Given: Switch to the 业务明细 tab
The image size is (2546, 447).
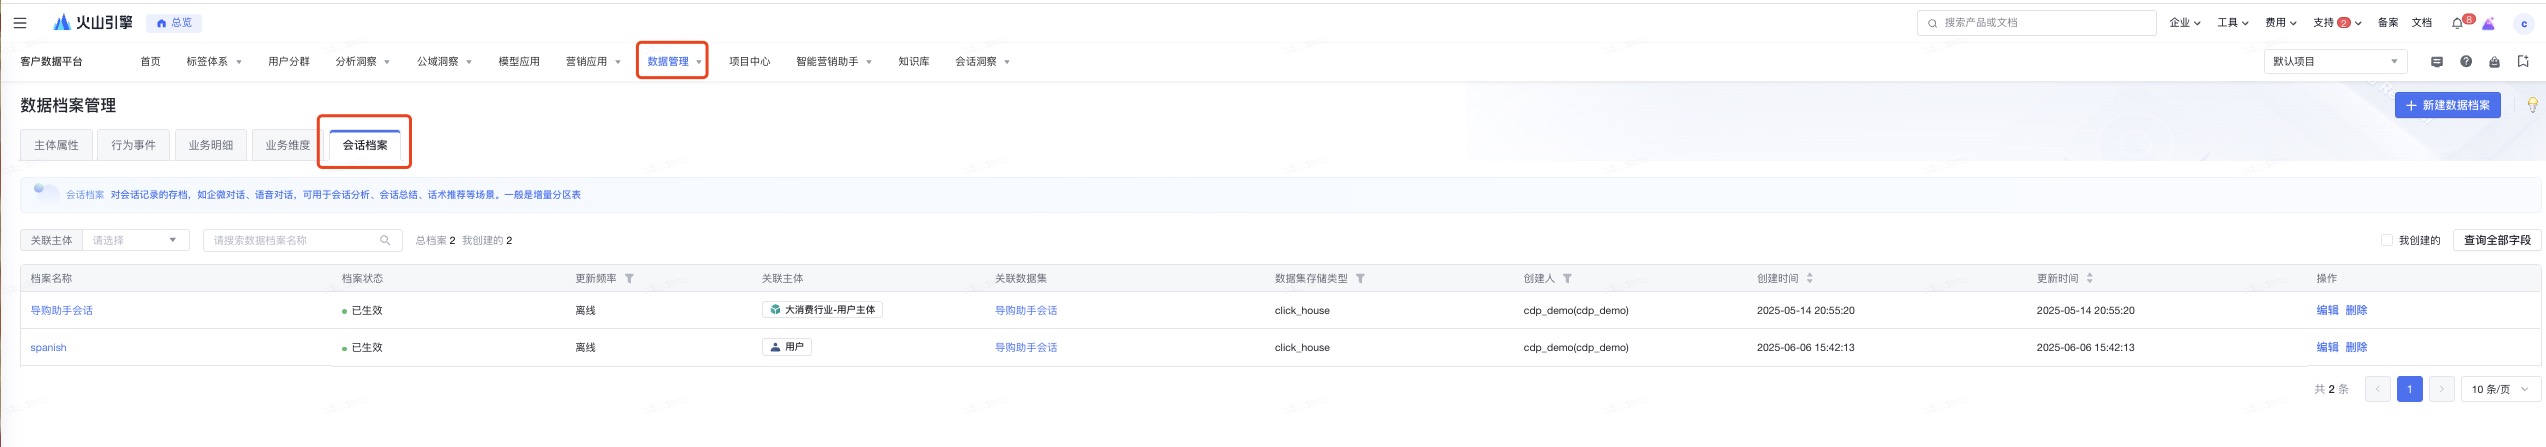Looking at the screenshot, I should point(210,145).
